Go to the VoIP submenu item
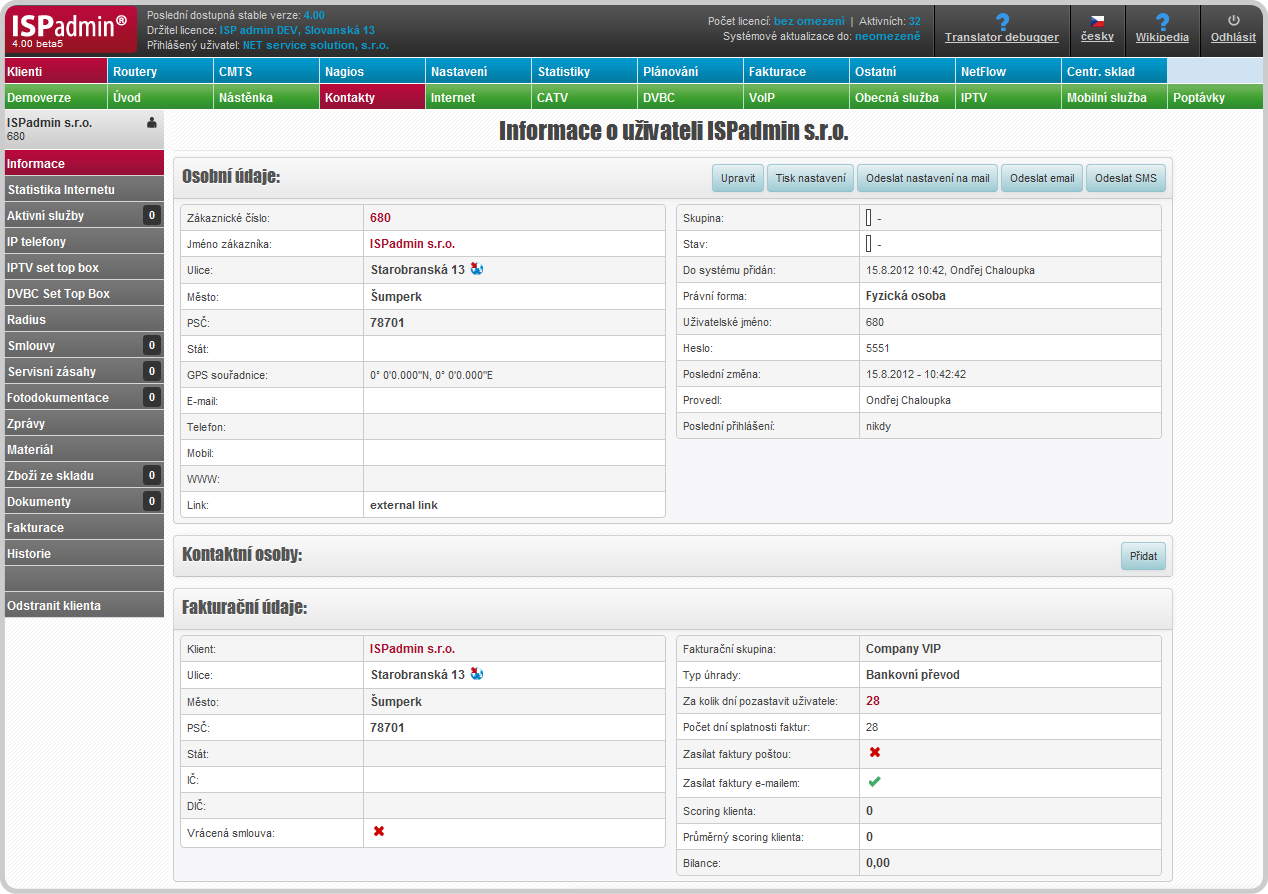The height and width of the screenshot is (894, 1268). [x=796, y=97]
